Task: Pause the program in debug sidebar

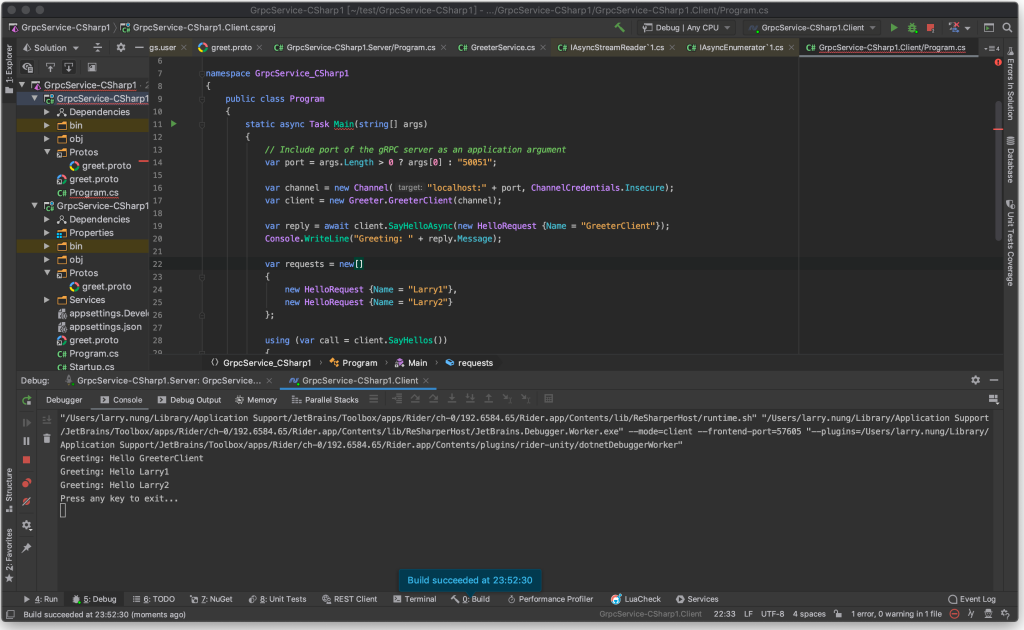Action: click(x=27, y=441)
